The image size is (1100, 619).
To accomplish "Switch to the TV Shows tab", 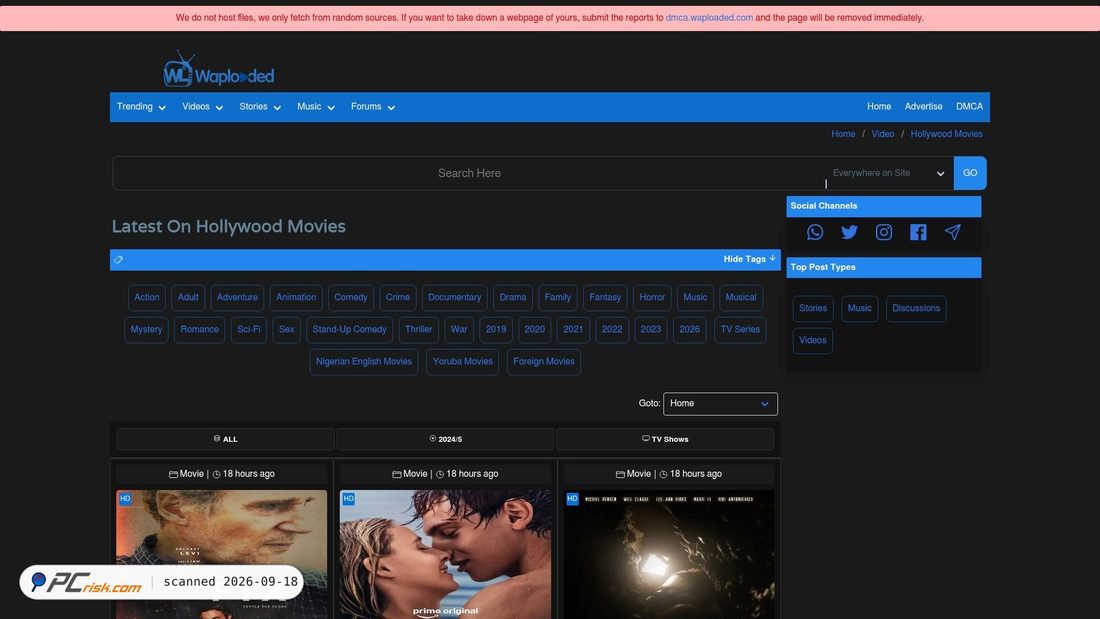I will click(x=665, y=439).
